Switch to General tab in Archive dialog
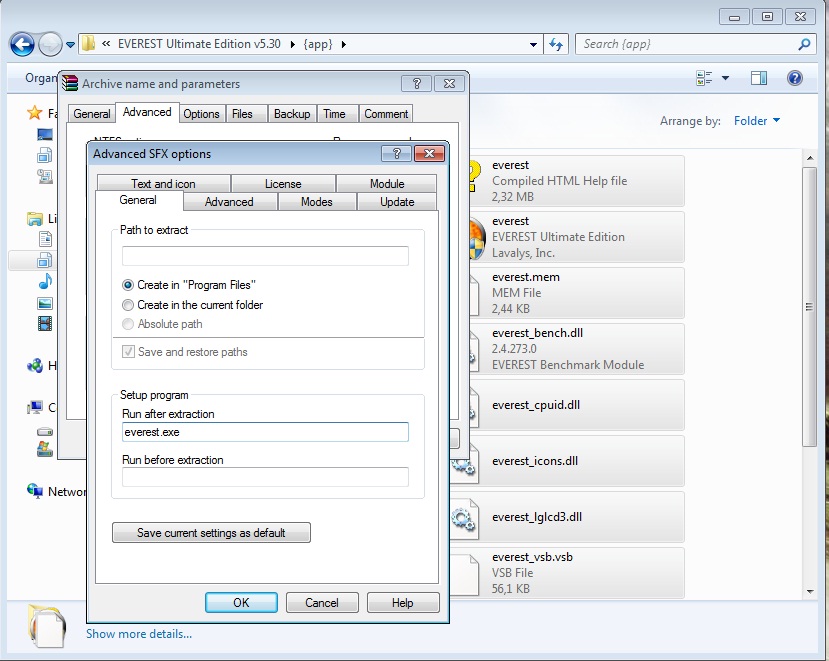The image size is (829, 661). 91,114
